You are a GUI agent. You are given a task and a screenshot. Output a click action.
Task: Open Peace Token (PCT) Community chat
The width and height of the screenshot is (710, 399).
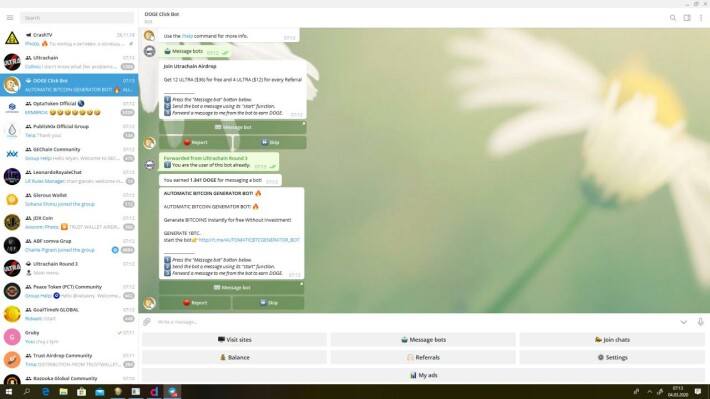(69, 291)
